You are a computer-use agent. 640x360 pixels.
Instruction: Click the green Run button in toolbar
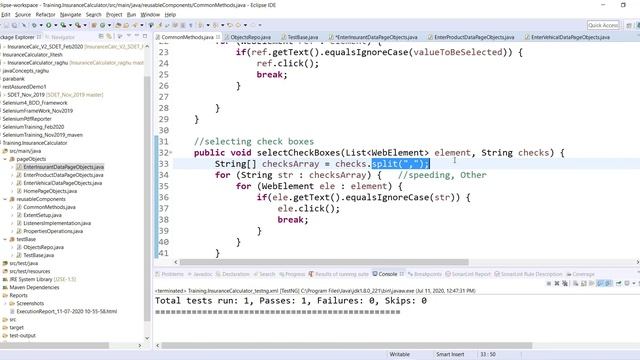[49, 25]
